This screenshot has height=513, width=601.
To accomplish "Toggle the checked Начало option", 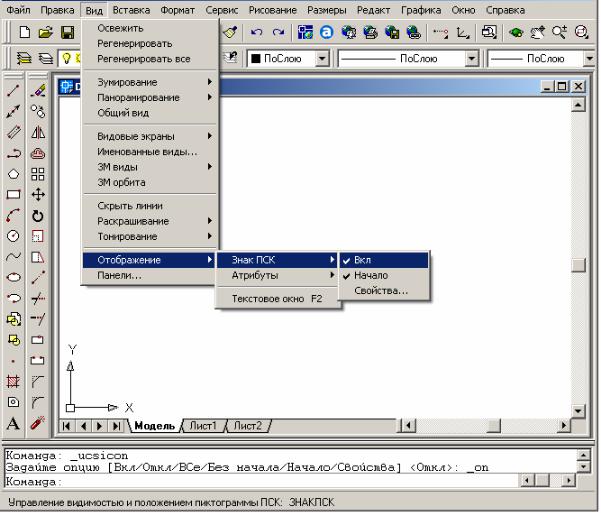I will pos(384,275).
